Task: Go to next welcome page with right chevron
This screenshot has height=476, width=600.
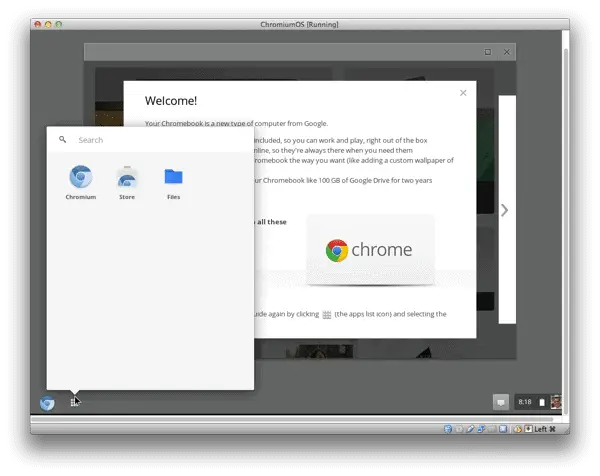Action: click(504, 210)
